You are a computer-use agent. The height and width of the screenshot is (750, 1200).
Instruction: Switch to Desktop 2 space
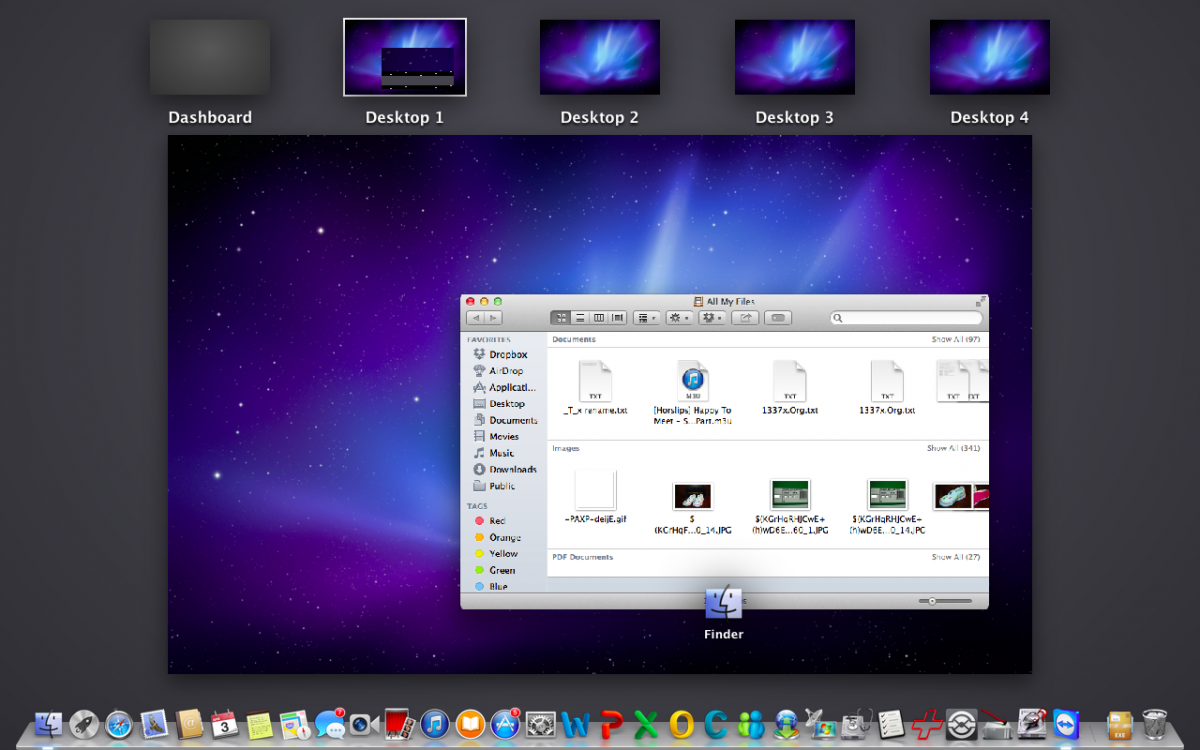(x=599, y=58)
